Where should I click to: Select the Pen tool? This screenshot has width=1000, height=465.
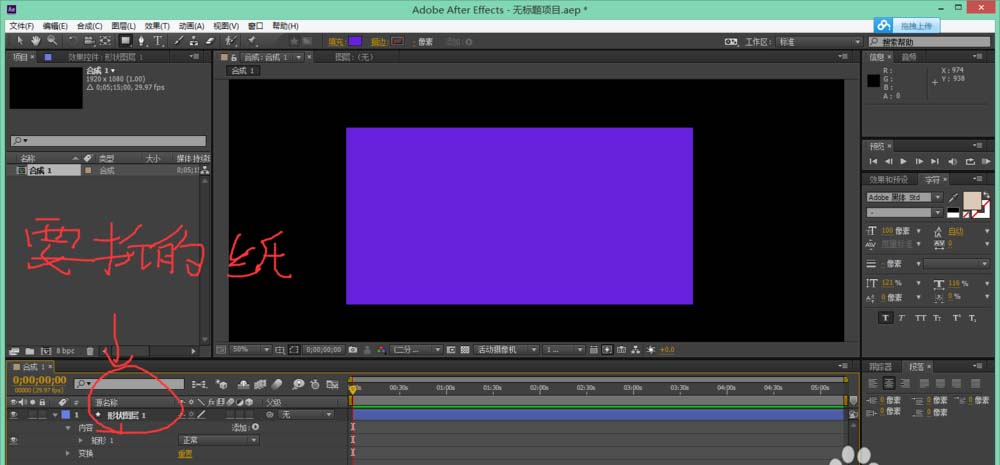(x=142, y=41)
